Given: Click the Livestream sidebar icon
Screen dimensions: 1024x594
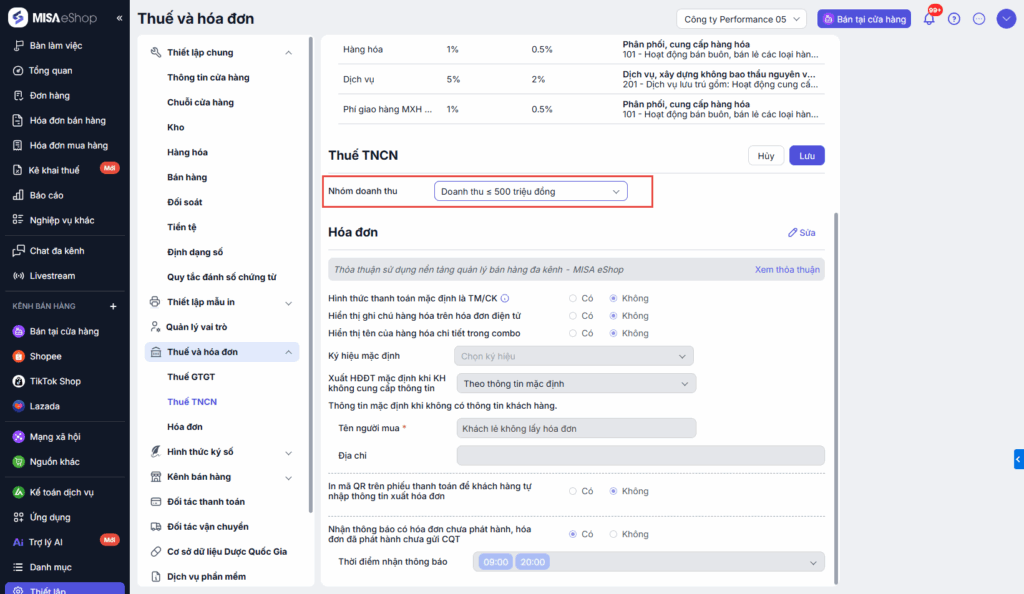Looking at the screenshot, I should (19, 276).
